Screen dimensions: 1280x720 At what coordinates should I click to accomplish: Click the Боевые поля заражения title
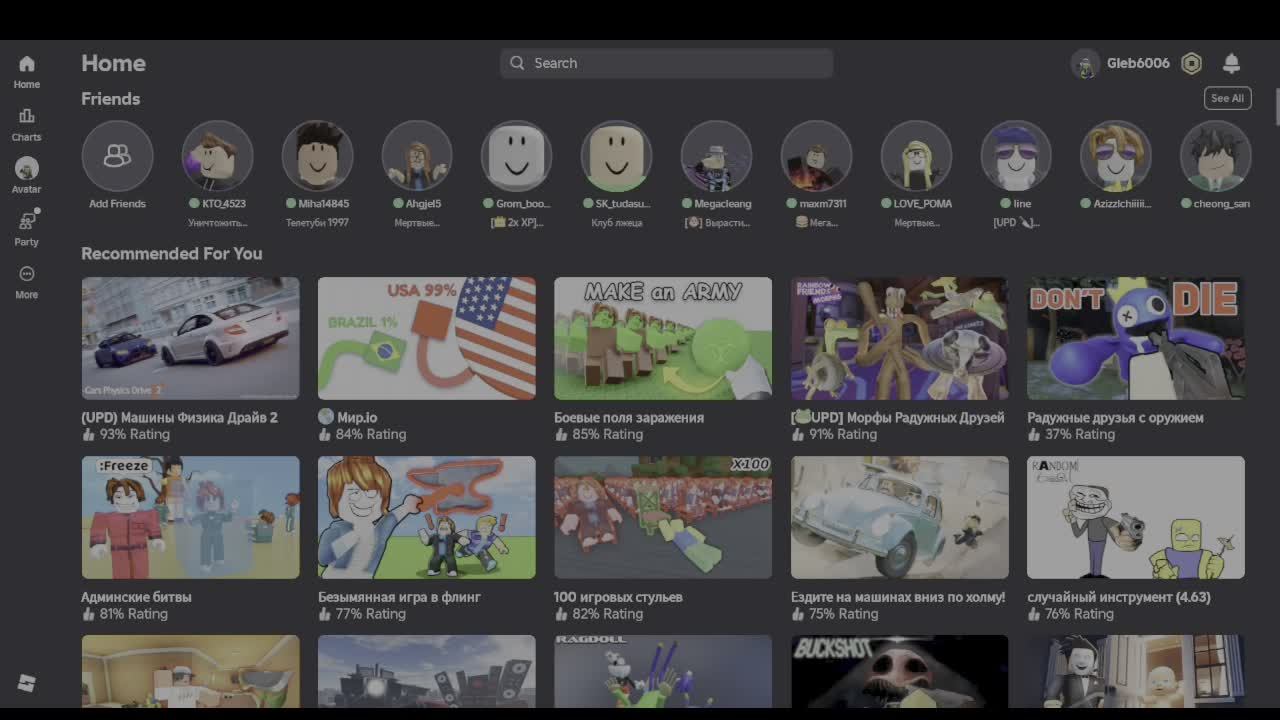pyautogui.click(x=629, y=417)
